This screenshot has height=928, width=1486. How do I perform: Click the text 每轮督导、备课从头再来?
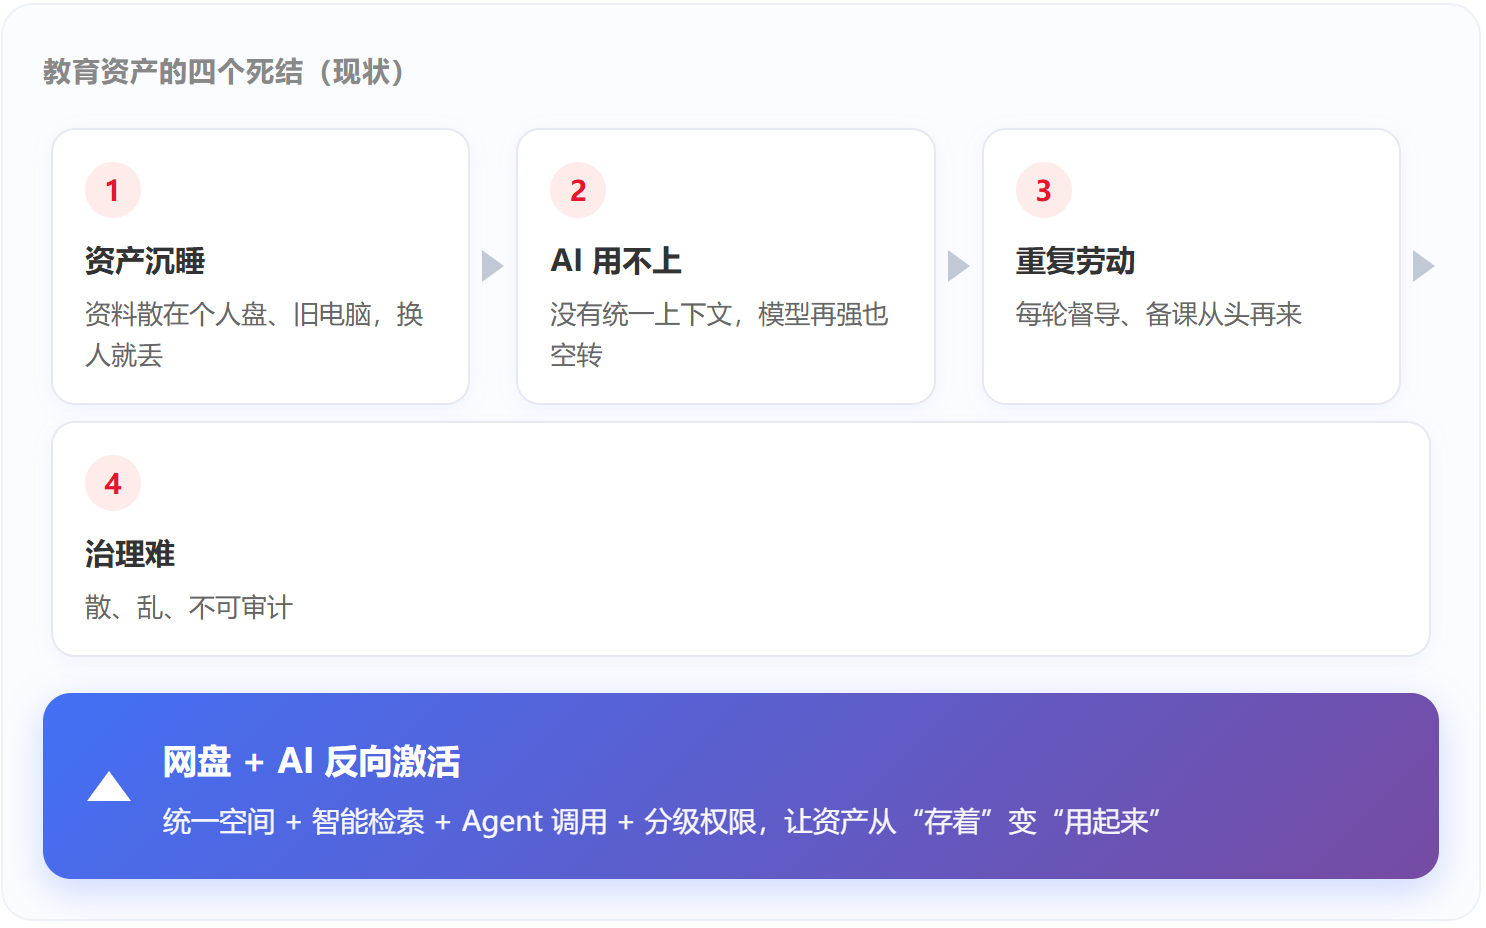1159,314
